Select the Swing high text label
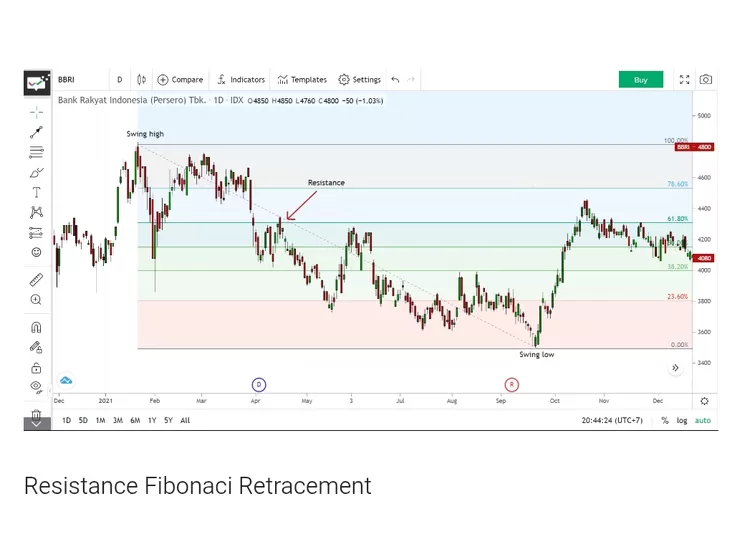This screenshot has width=750, height=542. click(145, 134)
